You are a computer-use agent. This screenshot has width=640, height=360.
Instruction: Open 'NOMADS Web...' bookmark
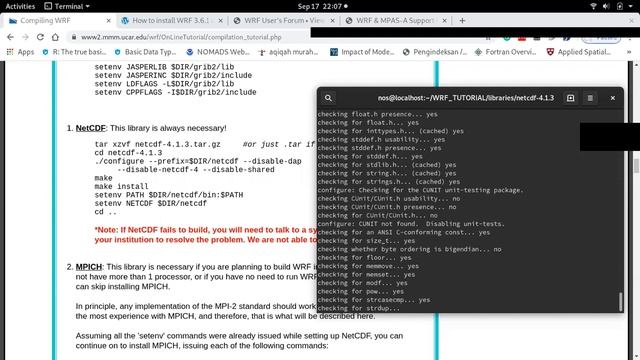point(218,52)
